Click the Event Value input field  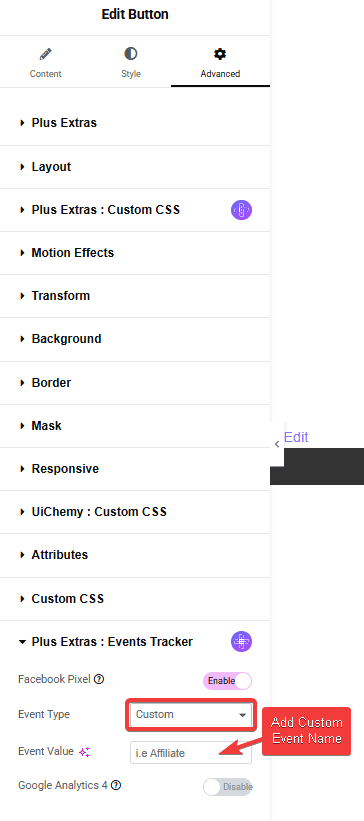click(x=191, y=753)
